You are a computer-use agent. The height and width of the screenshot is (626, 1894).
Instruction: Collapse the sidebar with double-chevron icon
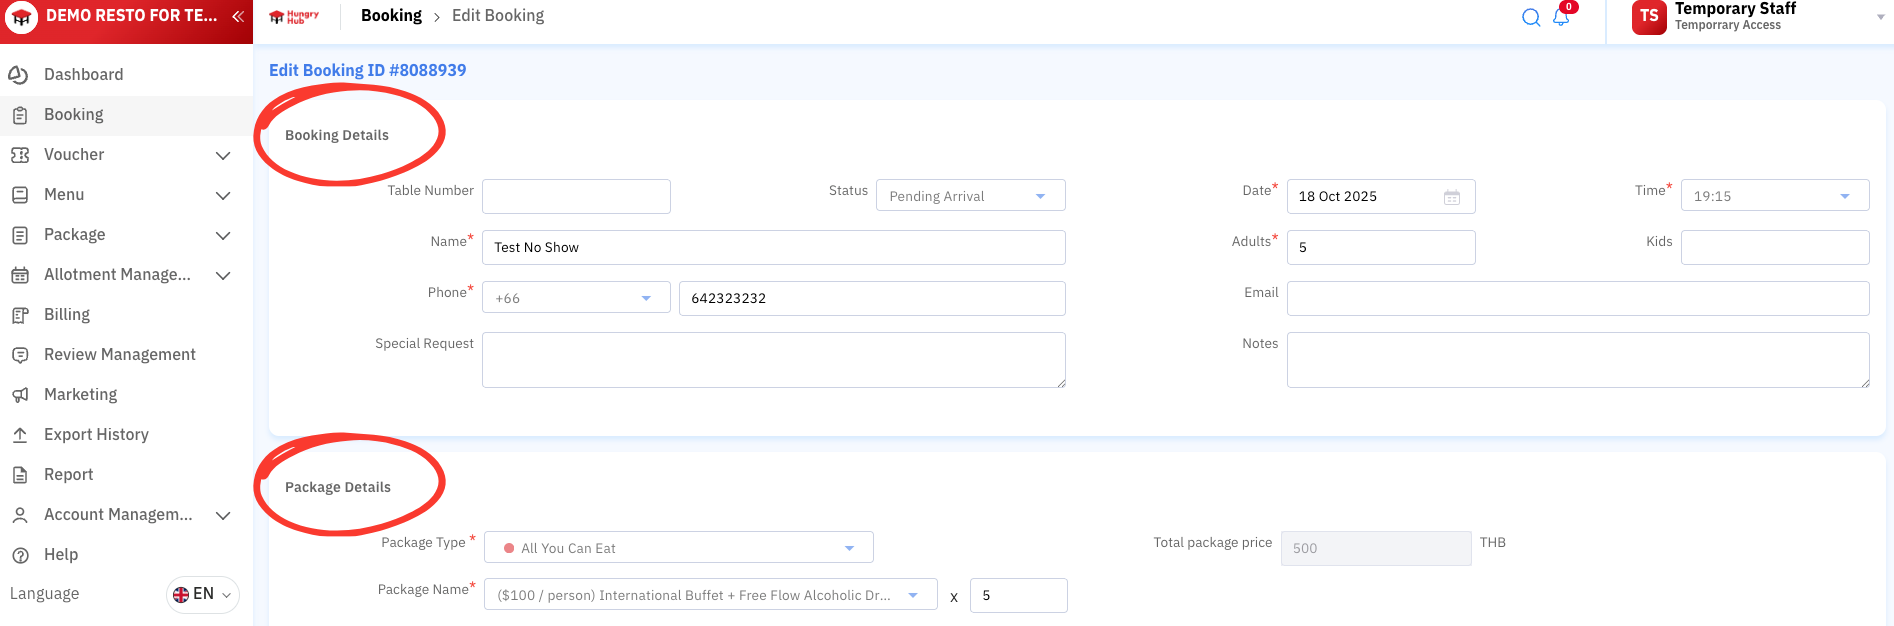tap(238, 16)
